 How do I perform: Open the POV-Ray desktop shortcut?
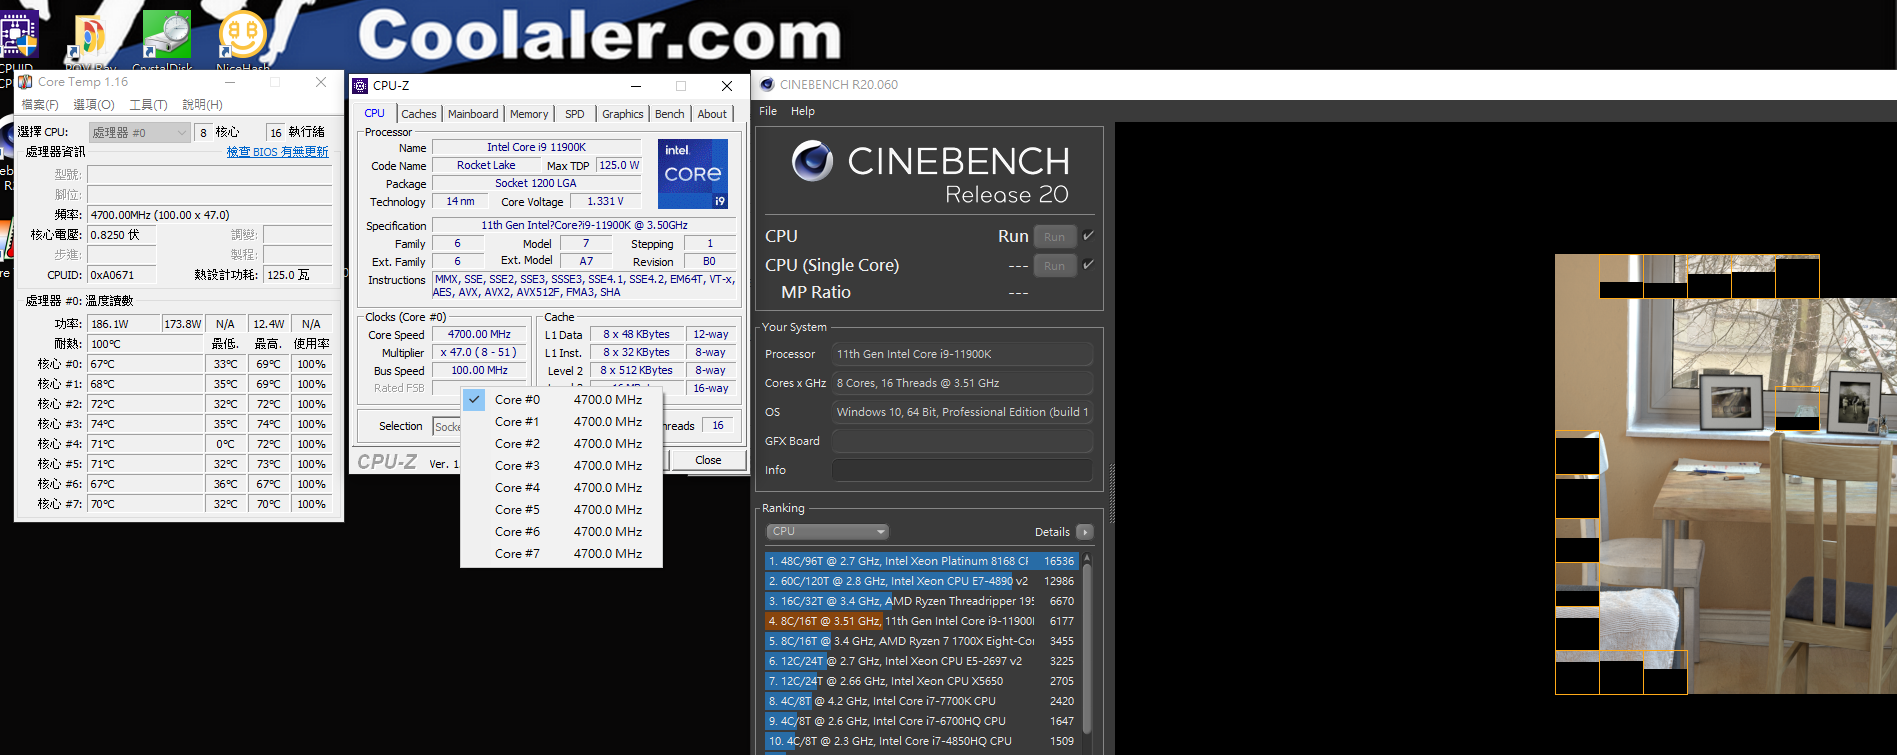click(x=88, y=38)
